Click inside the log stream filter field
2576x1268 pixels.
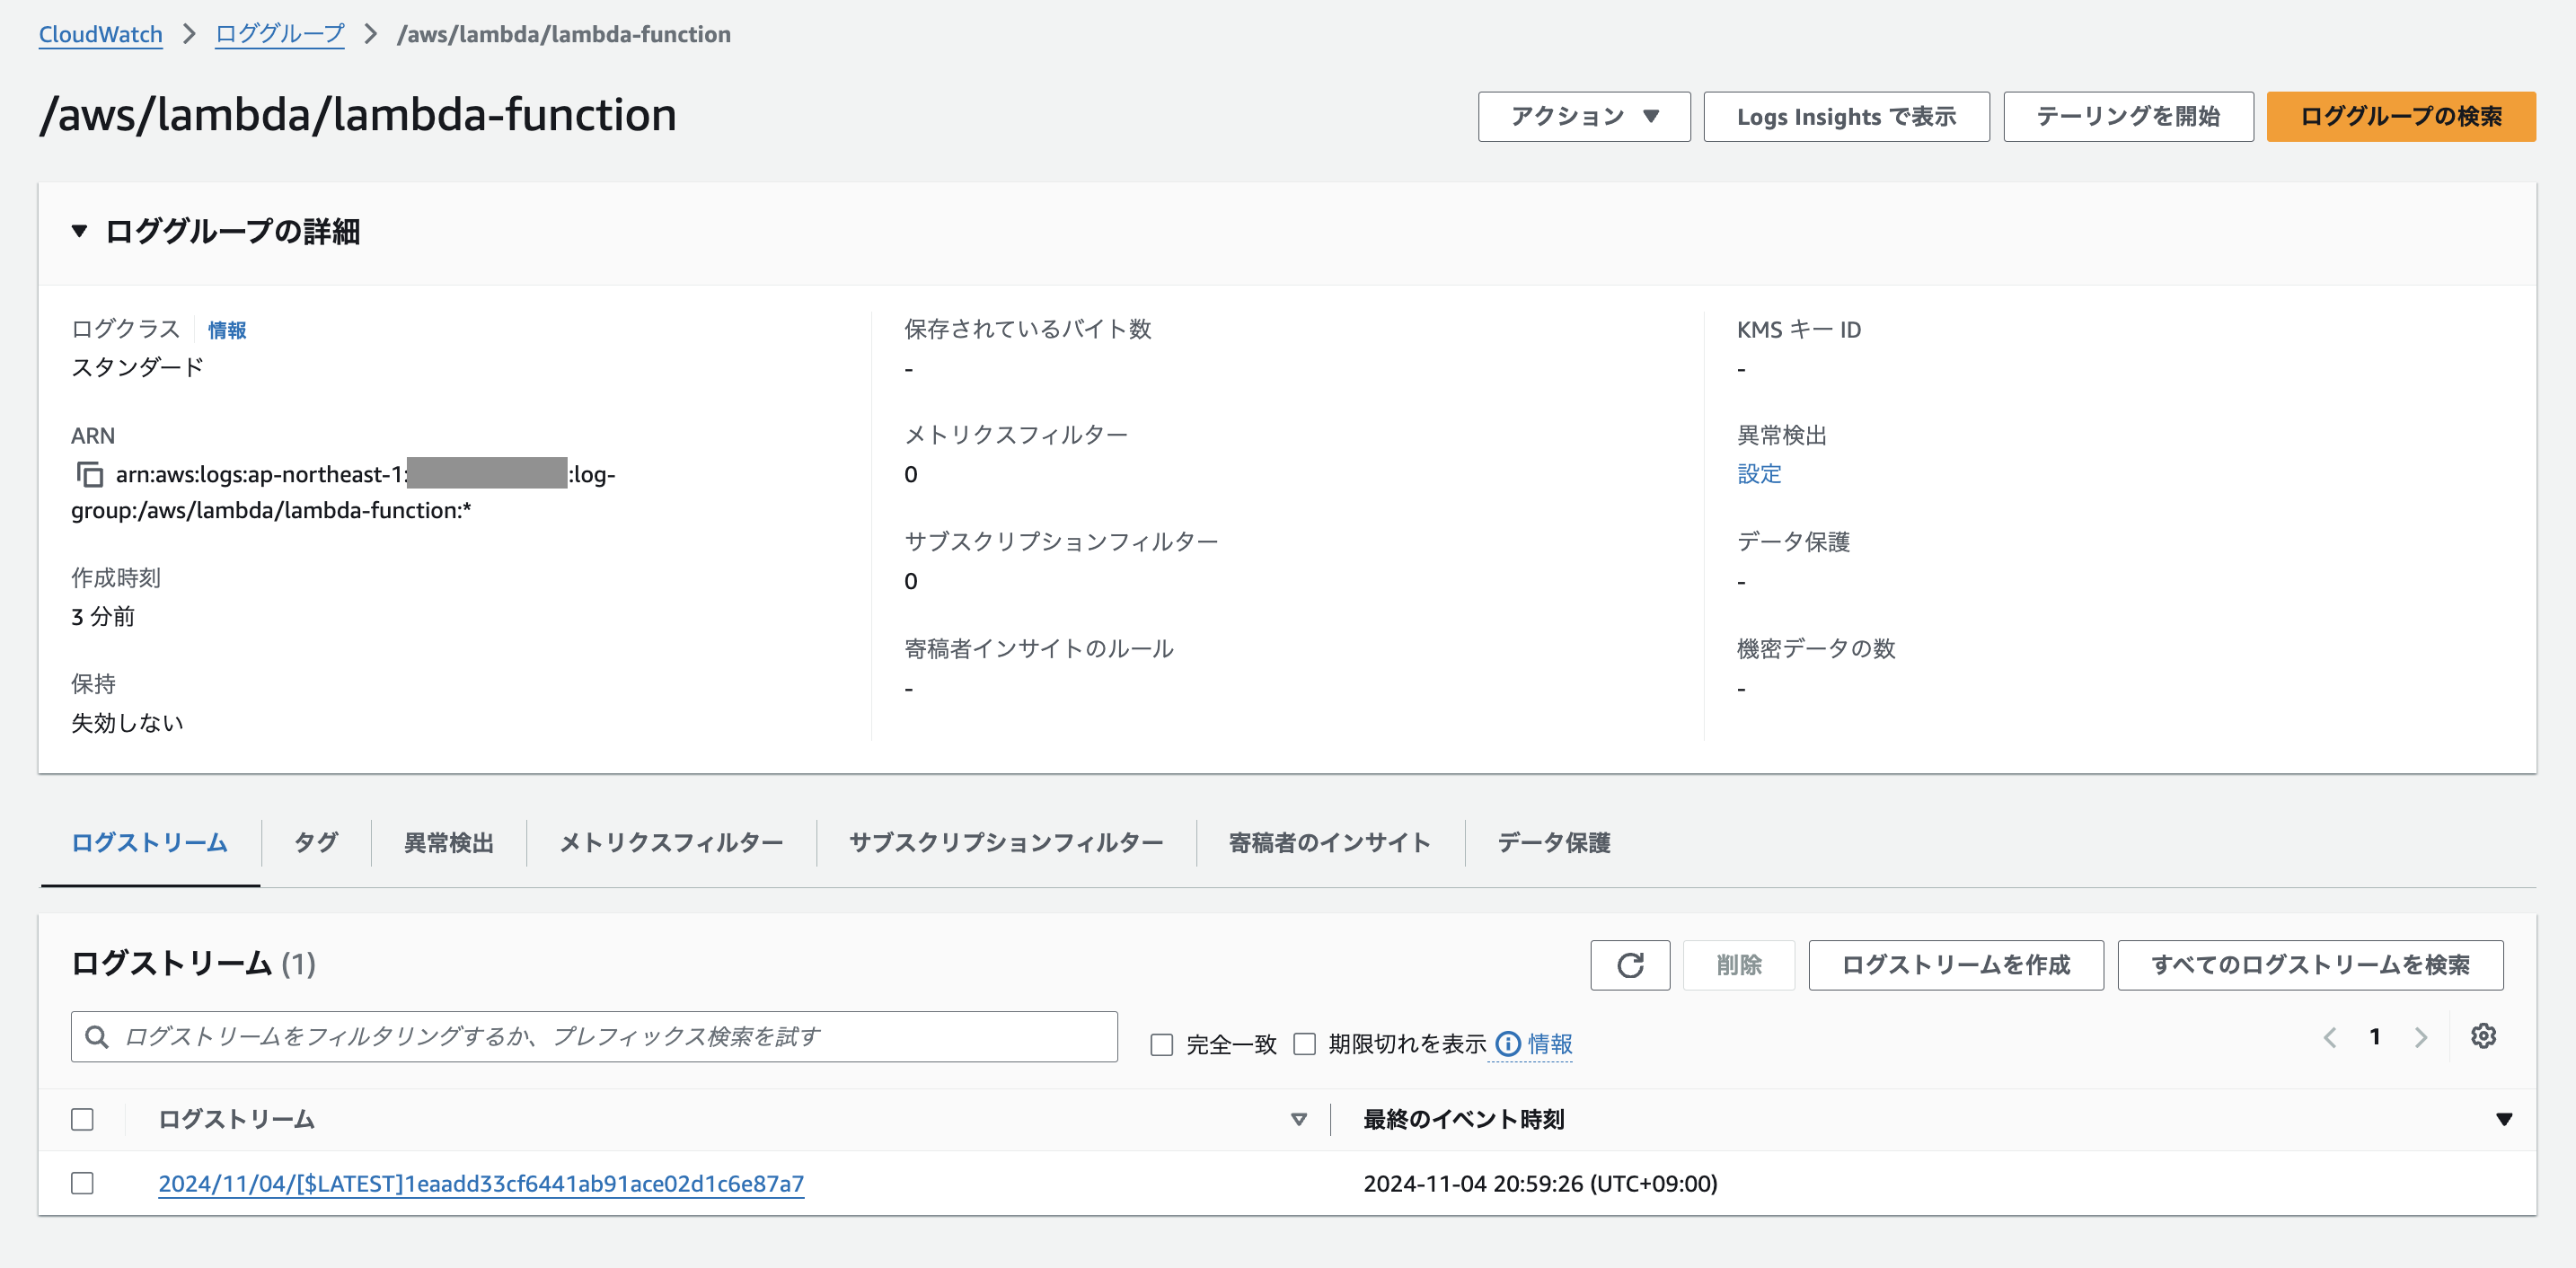[x=500, y=1037]
